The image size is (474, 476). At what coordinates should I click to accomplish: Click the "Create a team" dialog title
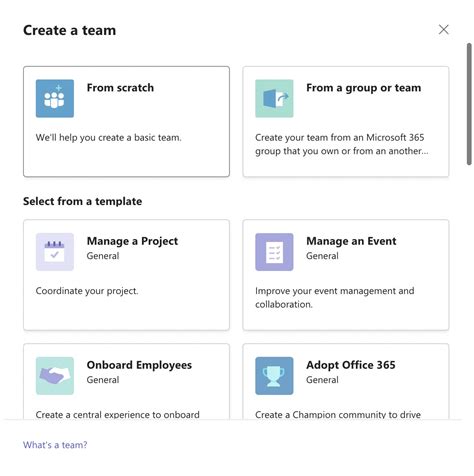tap(69, 30)
